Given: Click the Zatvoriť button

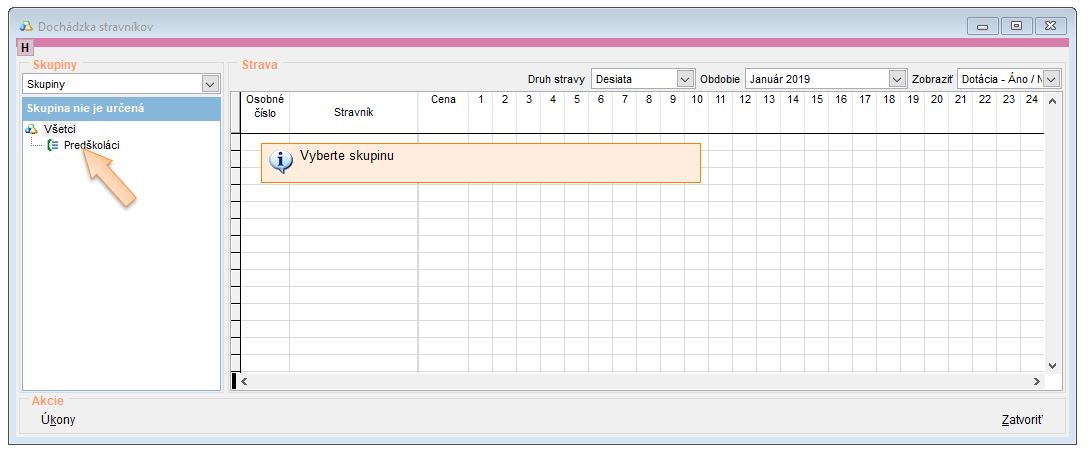Looking at the screenshot, I should 1021,420.
